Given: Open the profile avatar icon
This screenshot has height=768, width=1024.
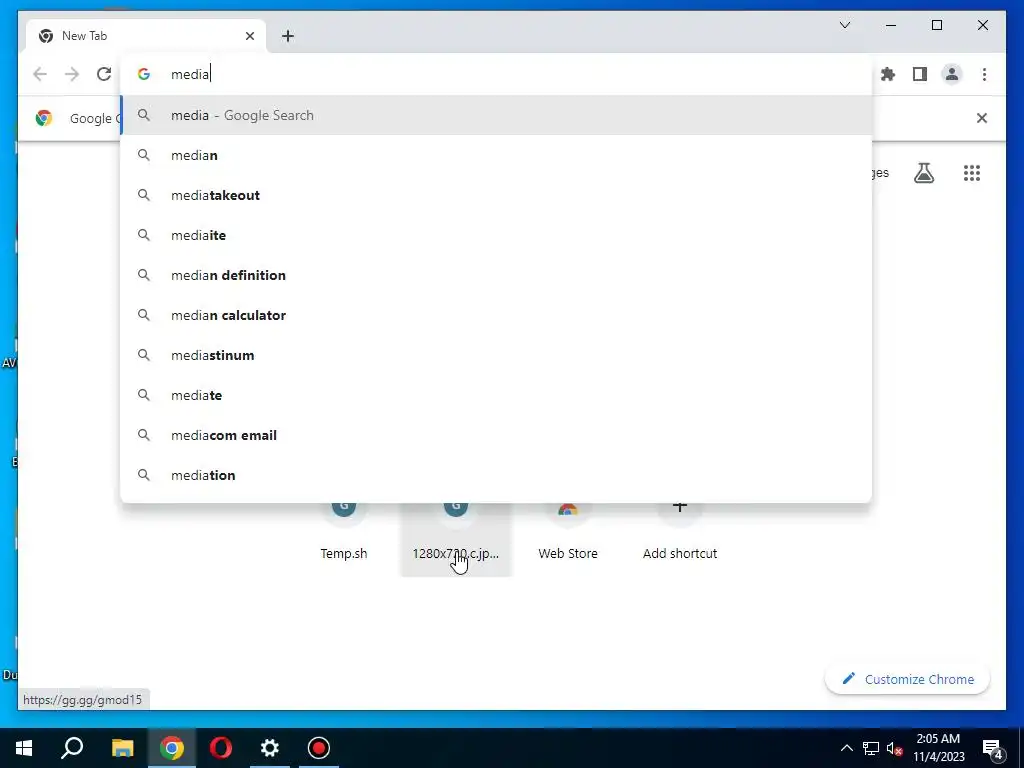Looking at the screenshot, I should 952,74.
